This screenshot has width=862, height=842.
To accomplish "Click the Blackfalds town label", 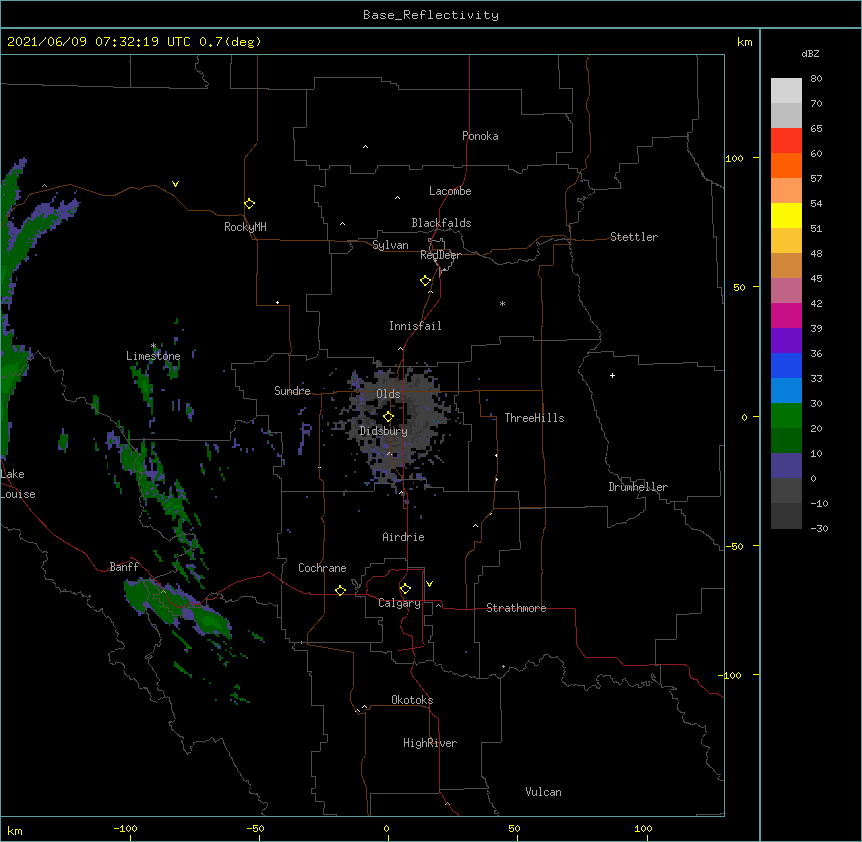I will 441,223.
